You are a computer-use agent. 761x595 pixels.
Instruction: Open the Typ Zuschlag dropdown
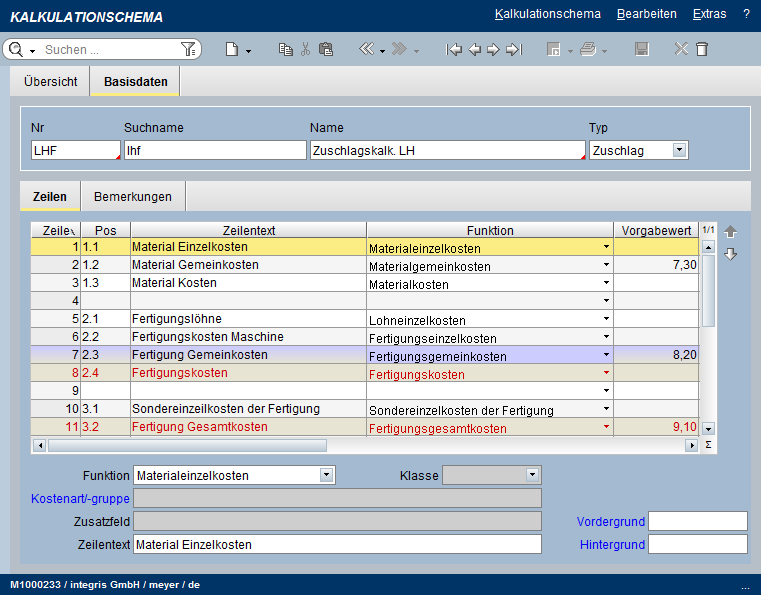click(679, 150)
